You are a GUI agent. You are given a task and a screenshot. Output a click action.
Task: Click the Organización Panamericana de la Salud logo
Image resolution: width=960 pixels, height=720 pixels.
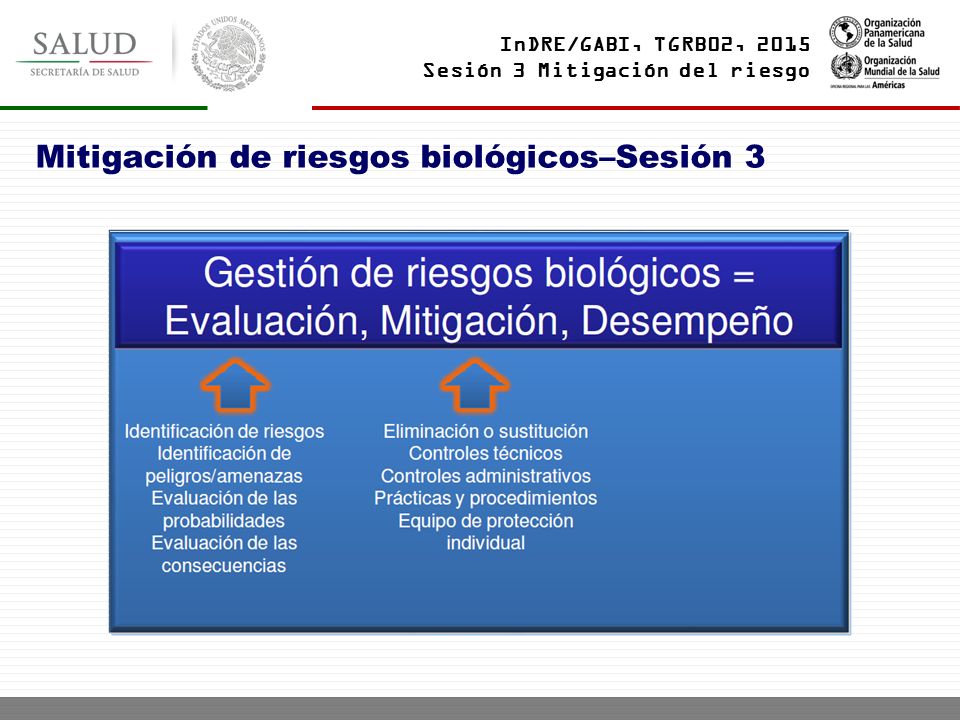click(877, 33)
